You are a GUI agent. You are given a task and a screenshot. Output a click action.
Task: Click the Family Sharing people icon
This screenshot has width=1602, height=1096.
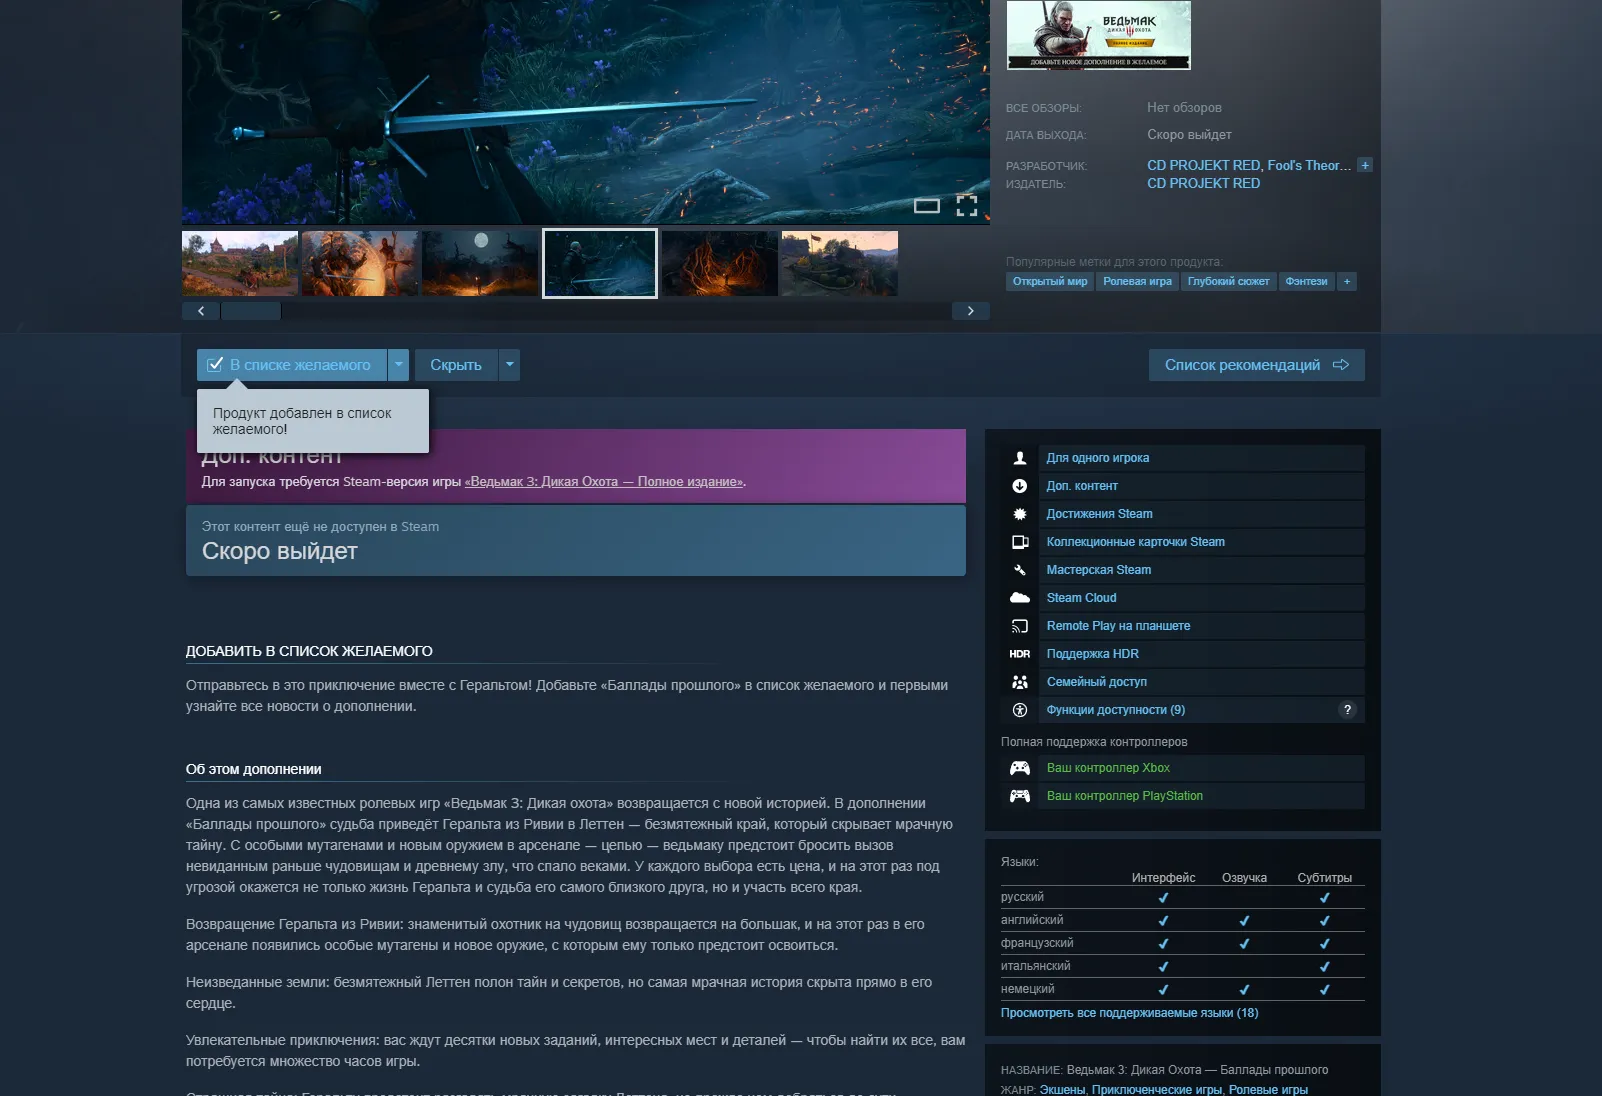(1020, 682)
